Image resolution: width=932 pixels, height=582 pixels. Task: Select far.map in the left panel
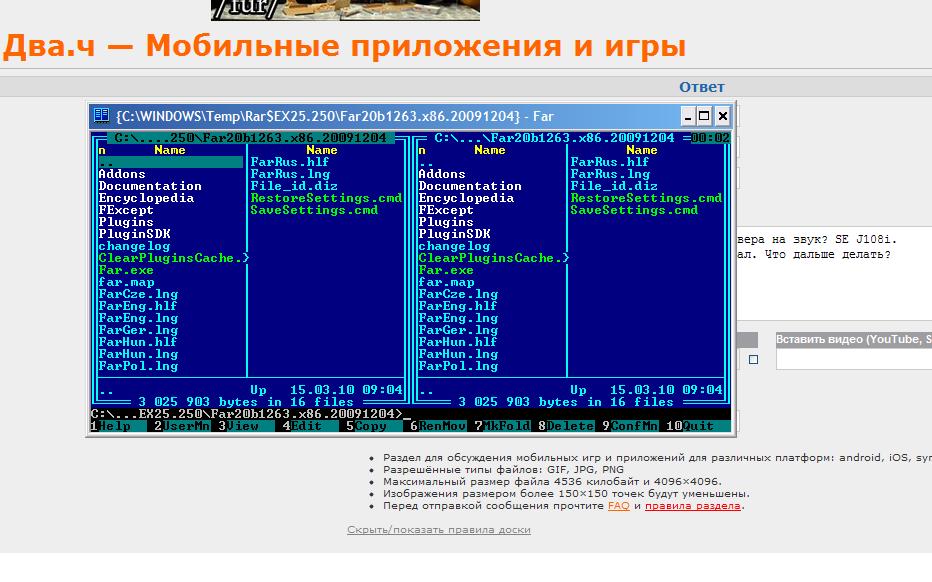[x=127, y=282]
